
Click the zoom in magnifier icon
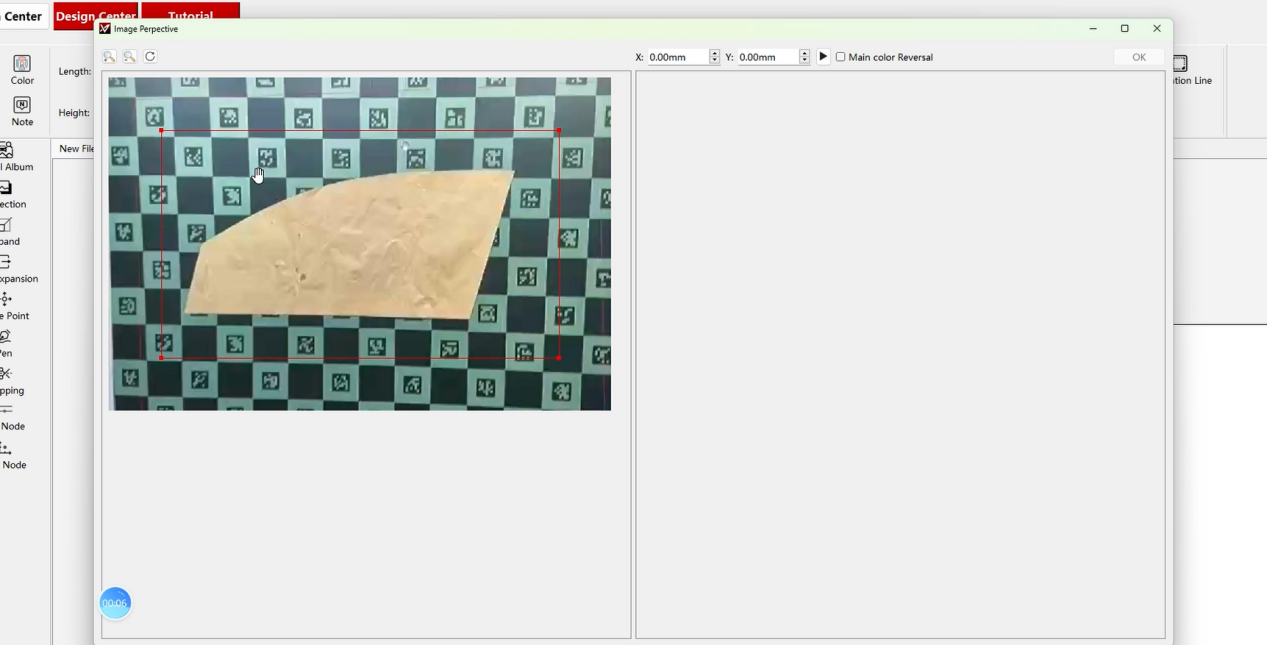(x=110, y=57)
